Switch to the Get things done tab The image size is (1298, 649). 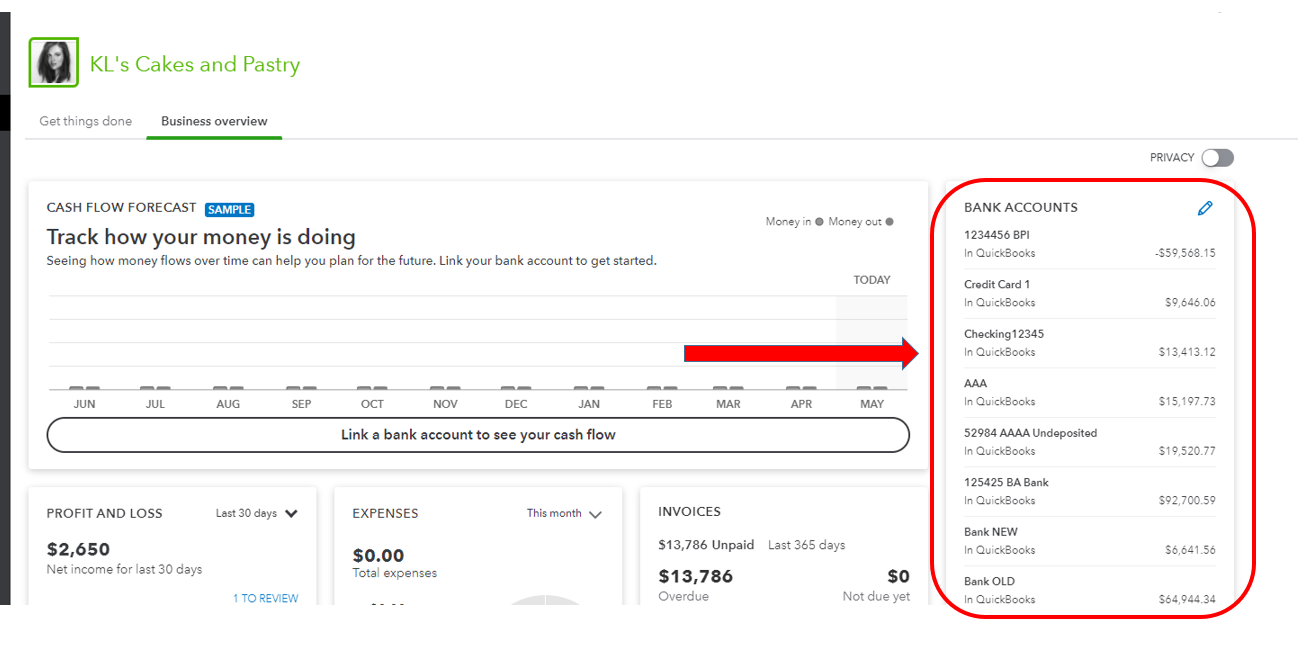coord(85,121)
